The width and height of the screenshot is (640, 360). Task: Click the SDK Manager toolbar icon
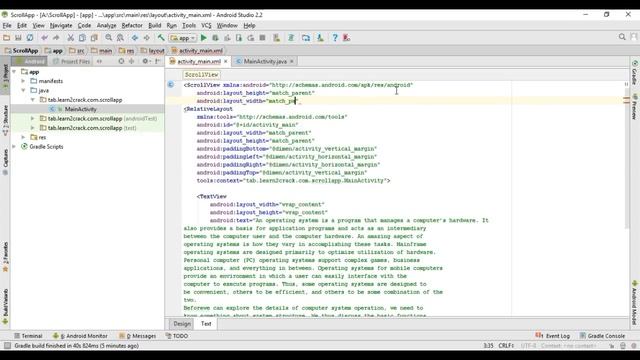[320, 38]
